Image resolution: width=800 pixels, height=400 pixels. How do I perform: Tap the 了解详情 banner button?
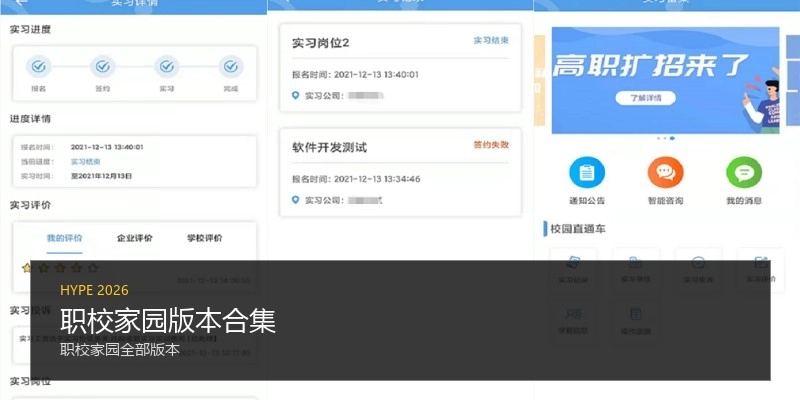click(x=645, y=98)
